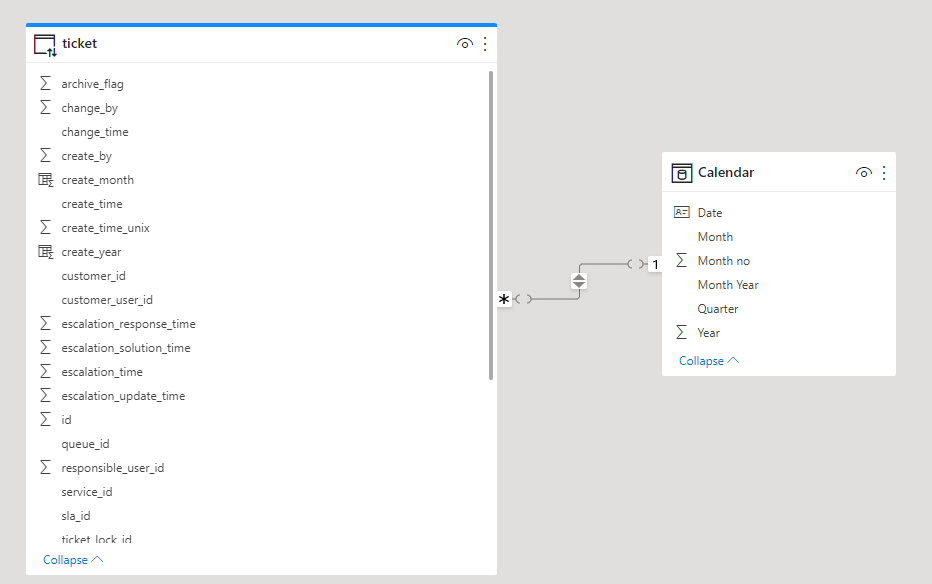Click the Calendar table icon in header

[x=682, y=173]
